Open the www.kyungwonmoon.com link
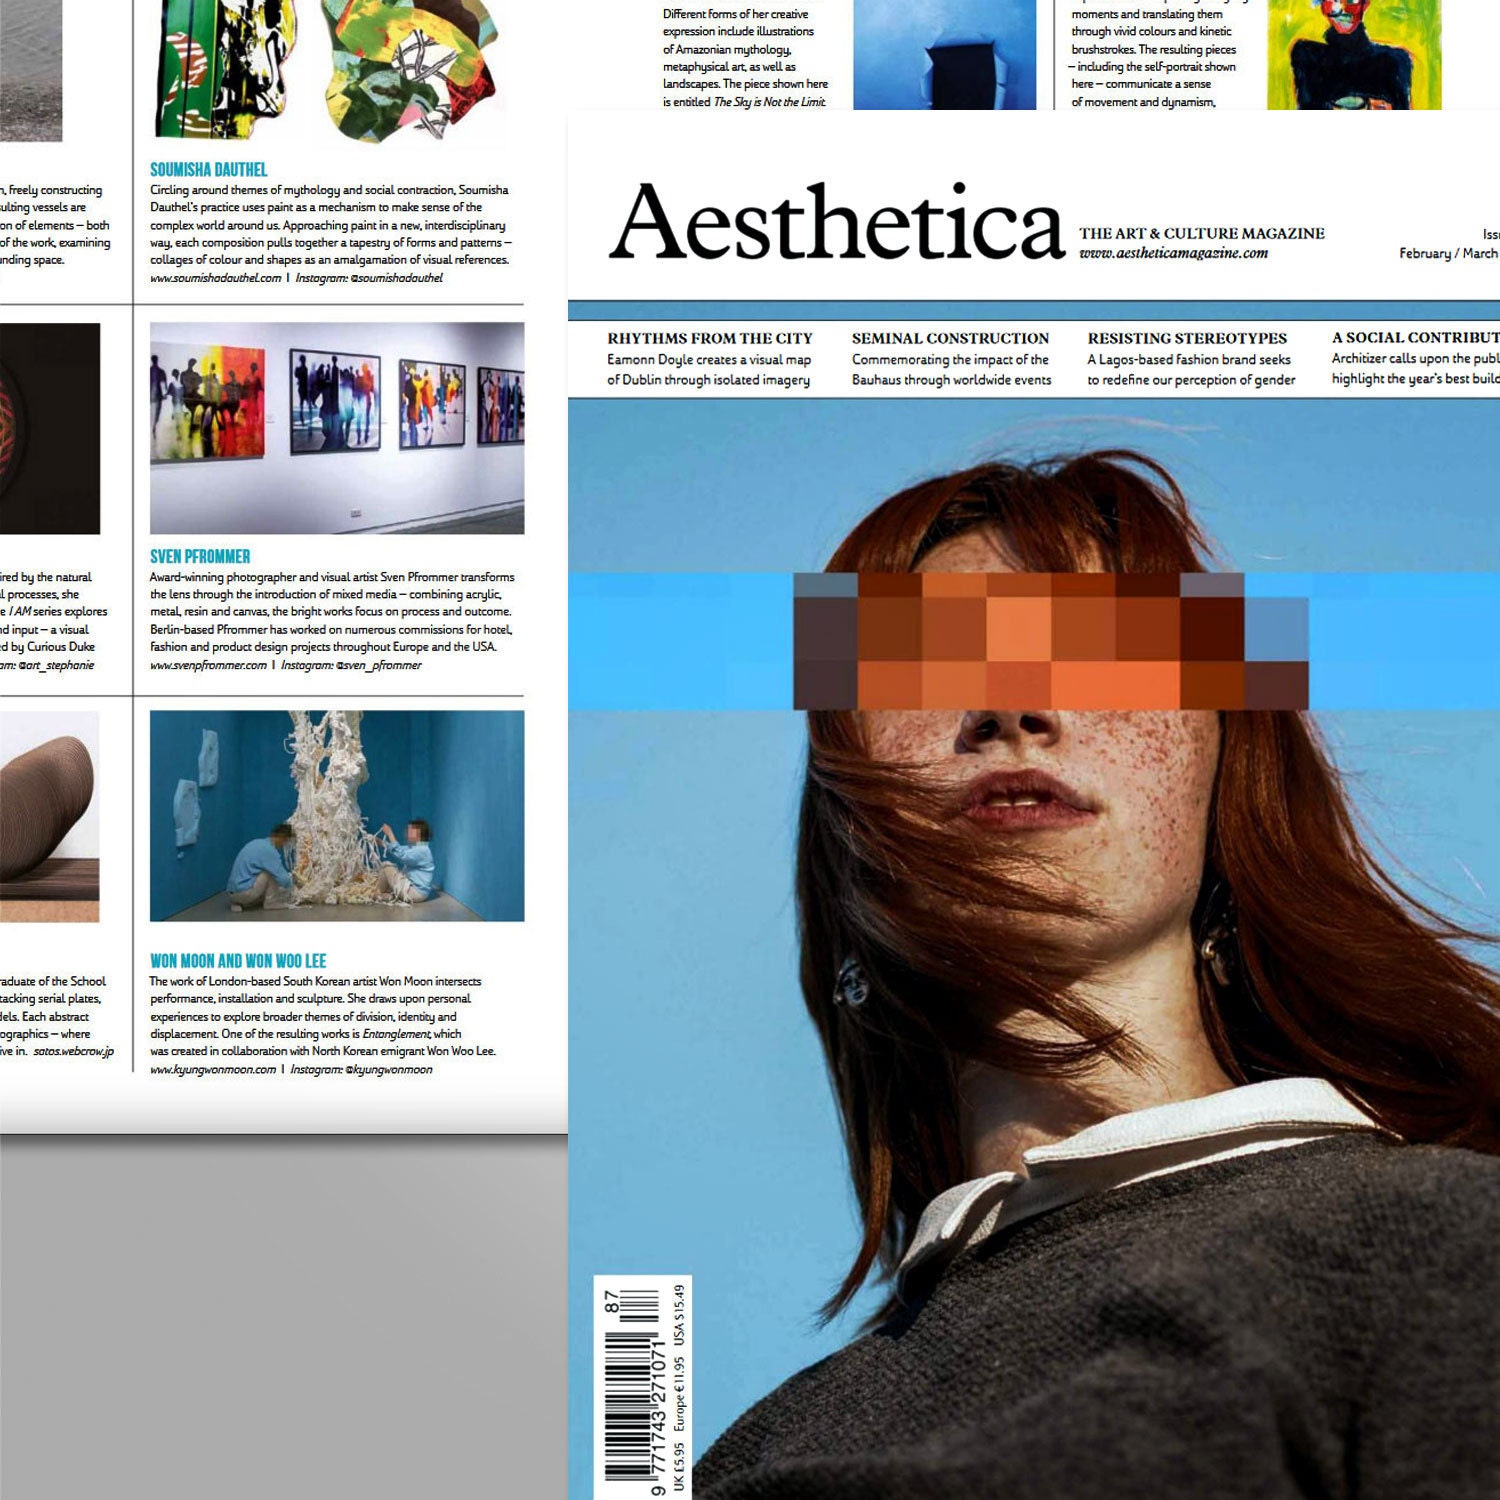The image size is (1500, 1500). [x=213, y=1070]
